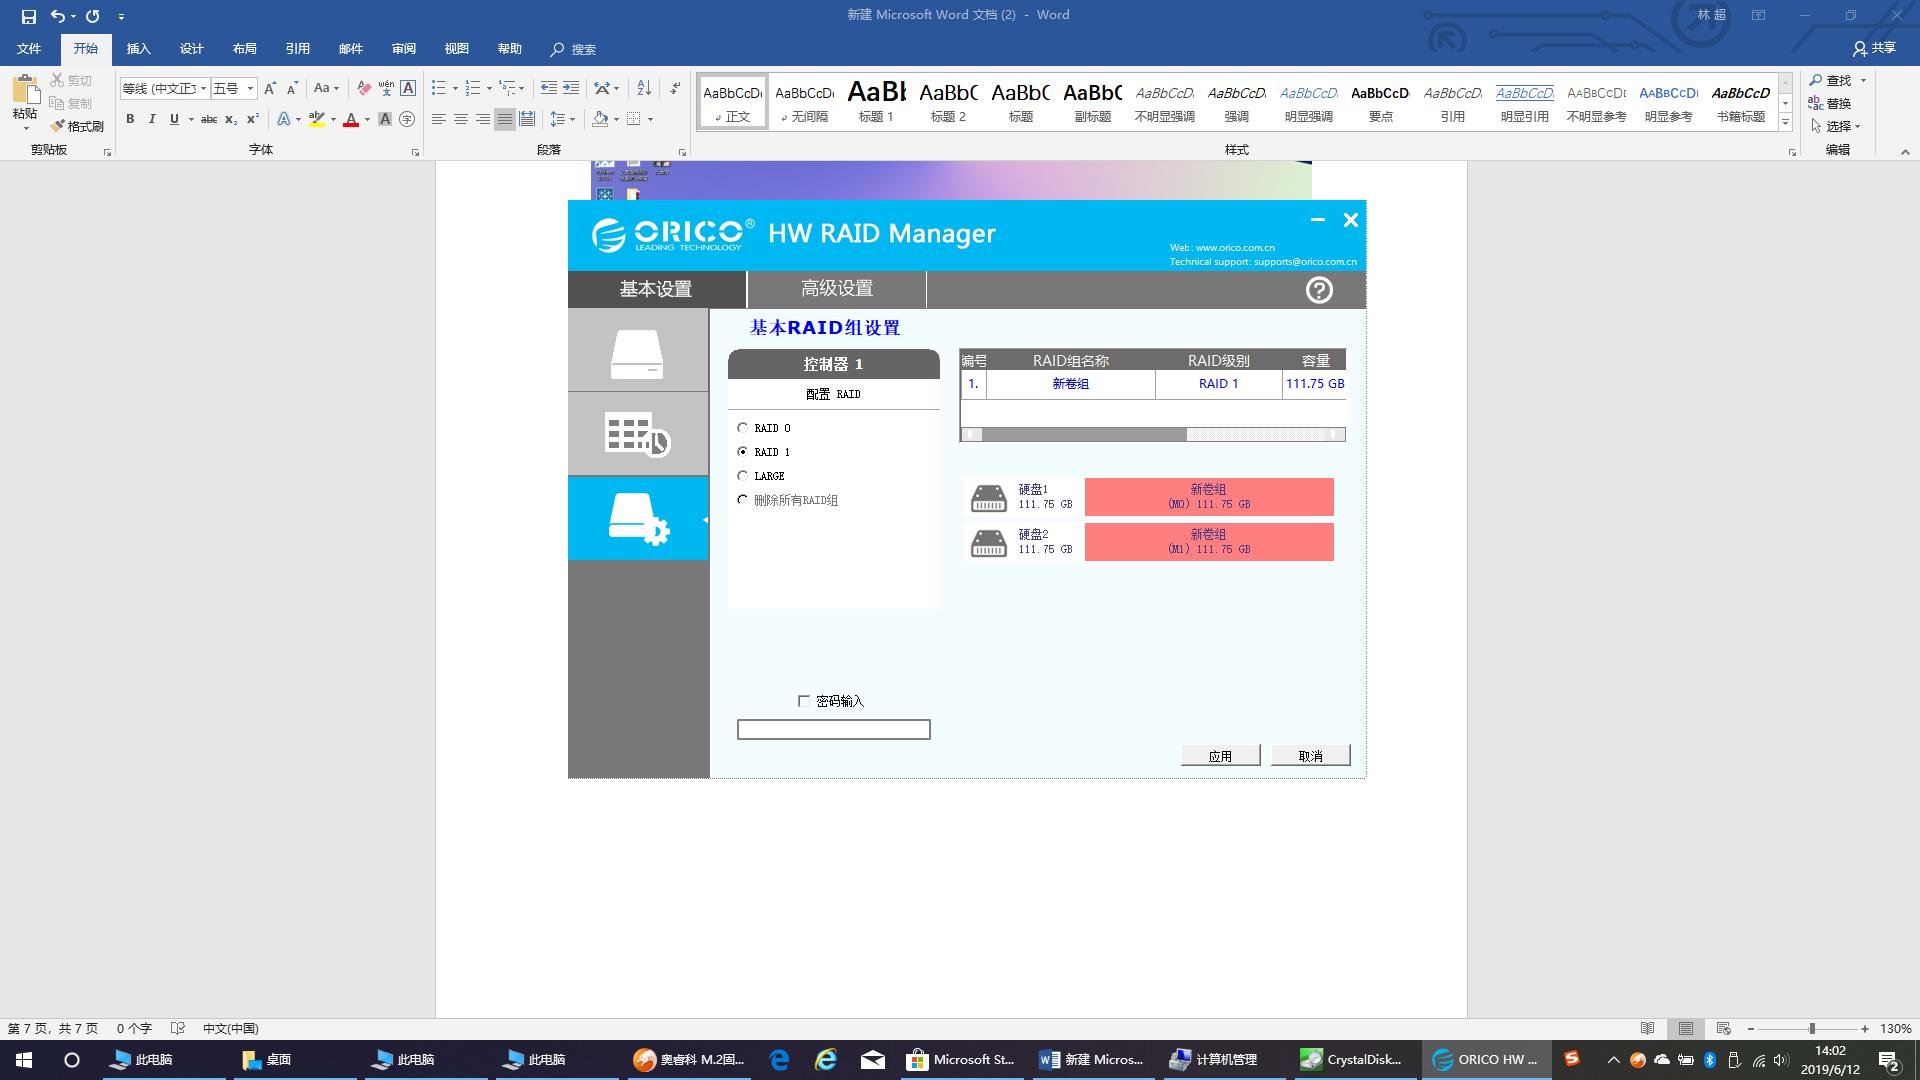Click the Word zoom slider

pyautogui.click(x=1811, y=1028)
